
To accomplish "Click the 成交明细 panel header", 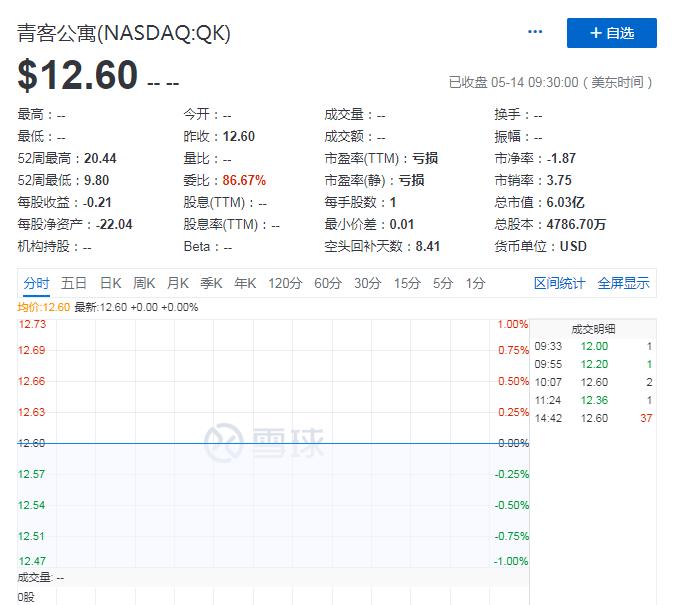I will [593, 329].
